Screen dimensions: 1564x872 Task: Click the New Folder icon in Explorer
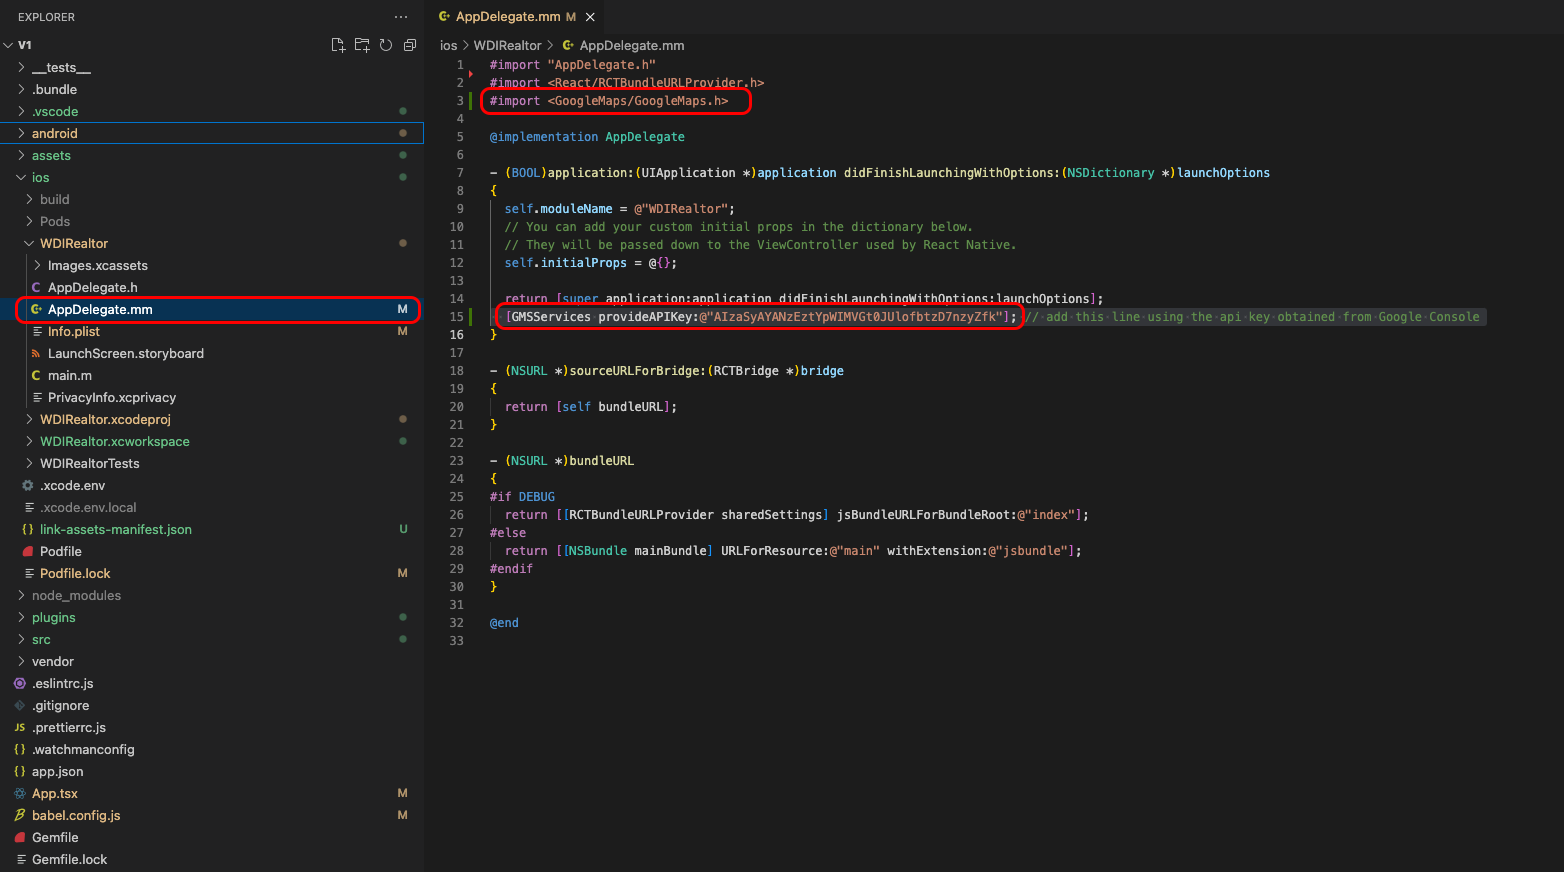coord(362,45)
